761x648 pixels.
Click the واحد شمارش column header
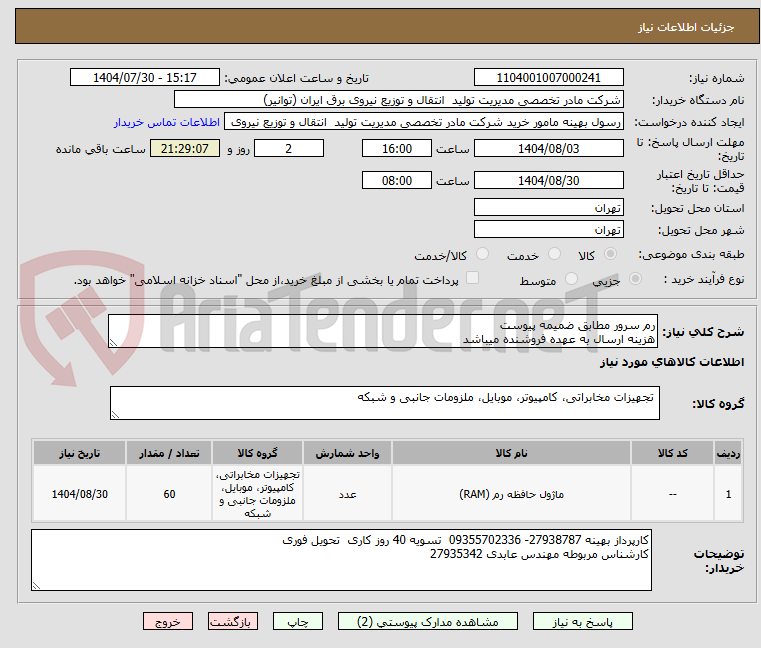[347, 453]
